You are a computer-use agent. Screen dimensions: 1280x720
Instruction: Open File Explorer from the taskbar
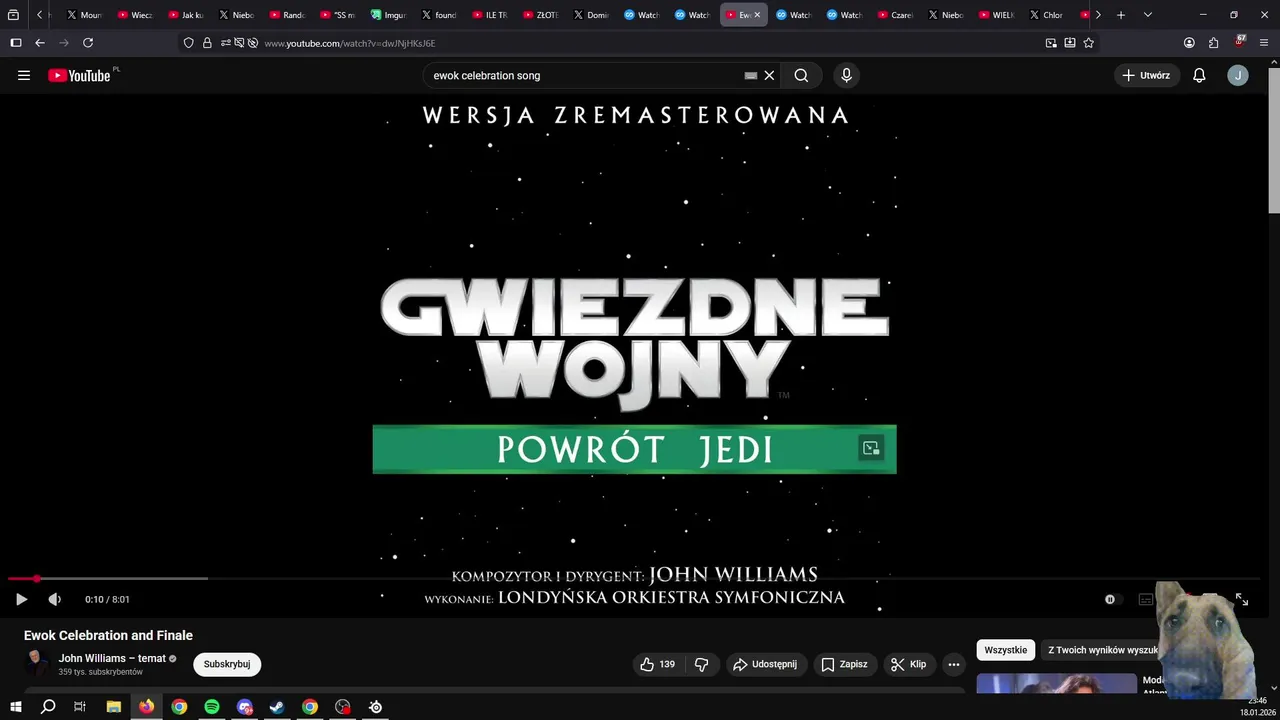[x=114, y=707]
